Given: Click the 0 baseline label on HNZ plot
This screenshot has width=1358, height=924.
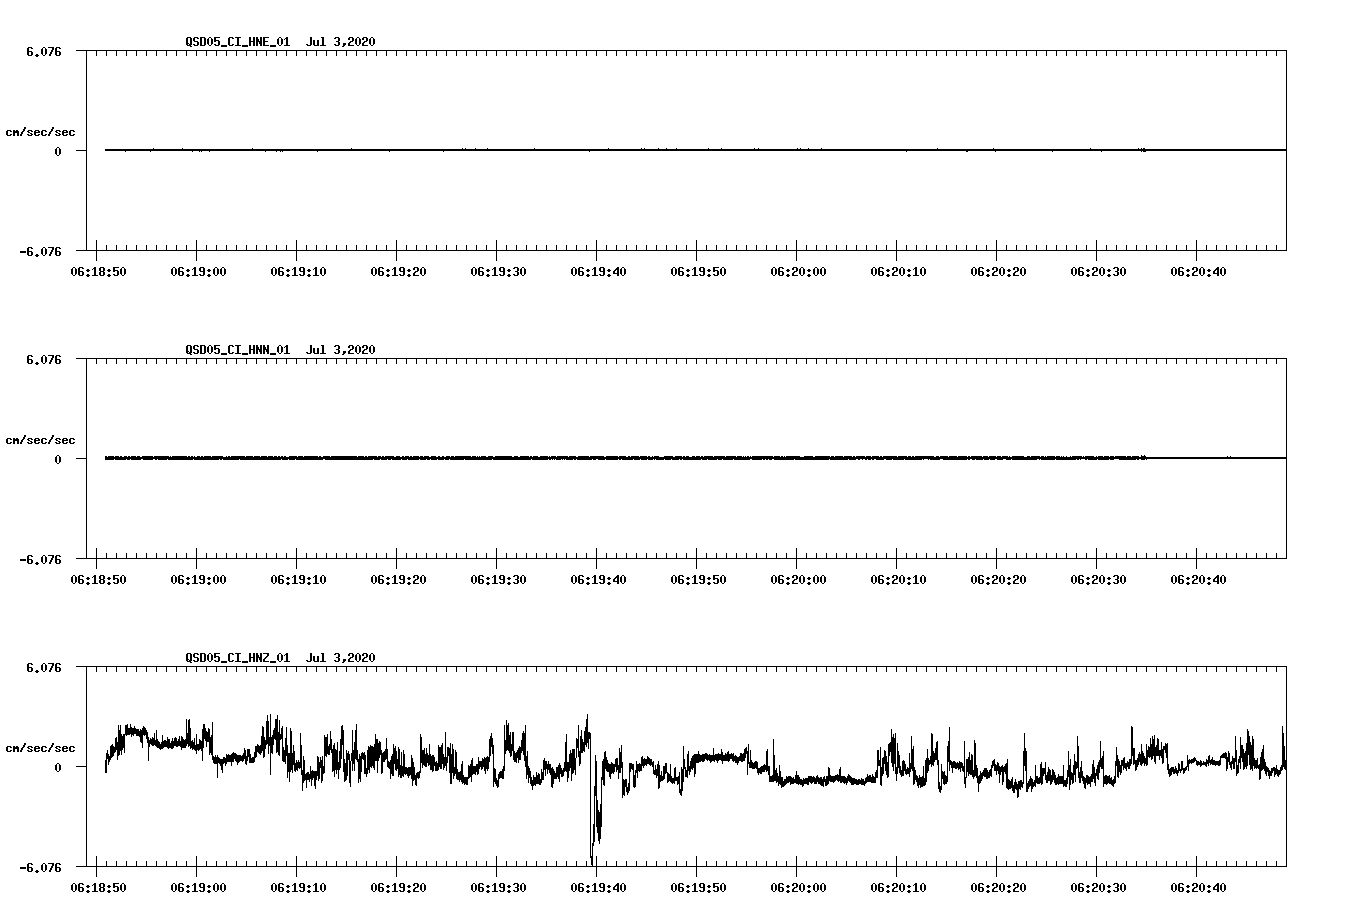Looking at the screenshot, I should click(58, 767).
